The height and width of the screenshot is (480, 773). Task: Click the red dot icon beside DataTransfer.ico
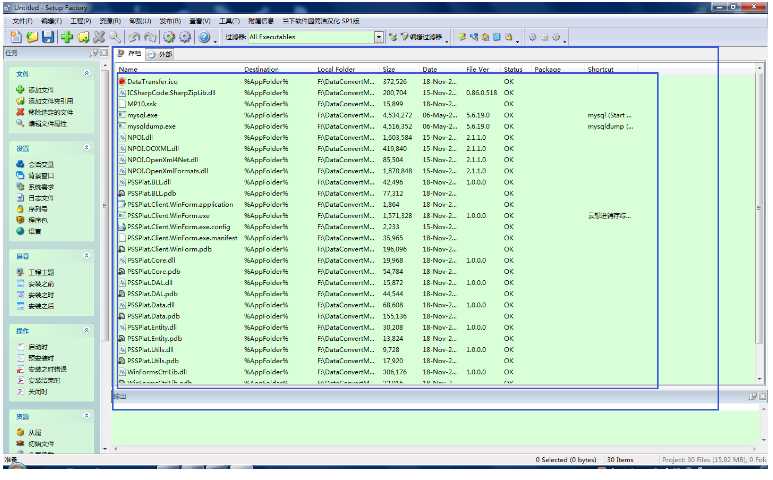[122, 81]
